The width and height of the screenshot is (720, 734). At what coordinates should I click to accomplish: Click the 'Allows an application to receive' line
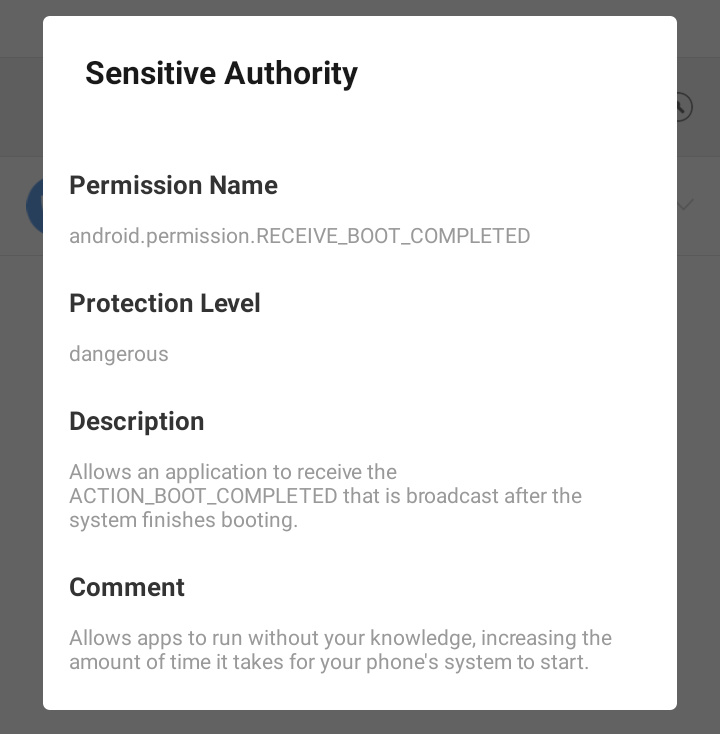[233, 472]
